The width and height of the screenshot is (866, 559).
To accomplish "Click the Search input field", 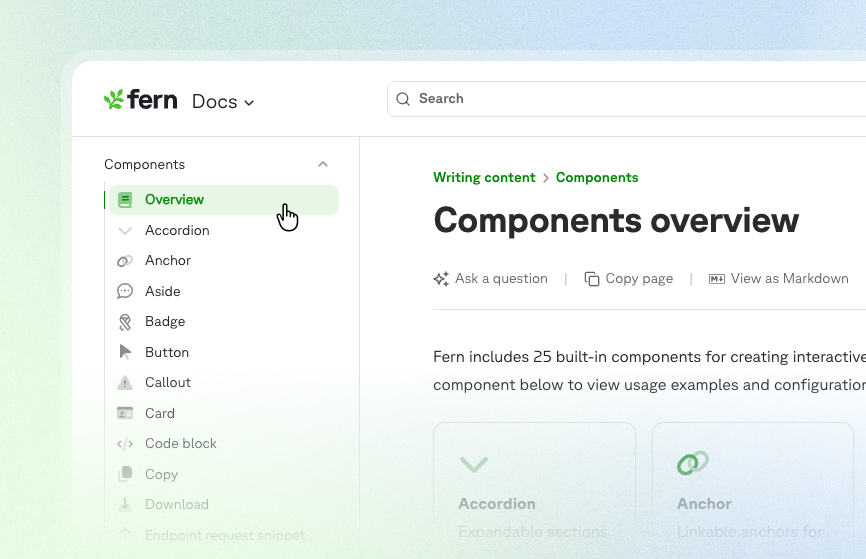I will [626, 99].
